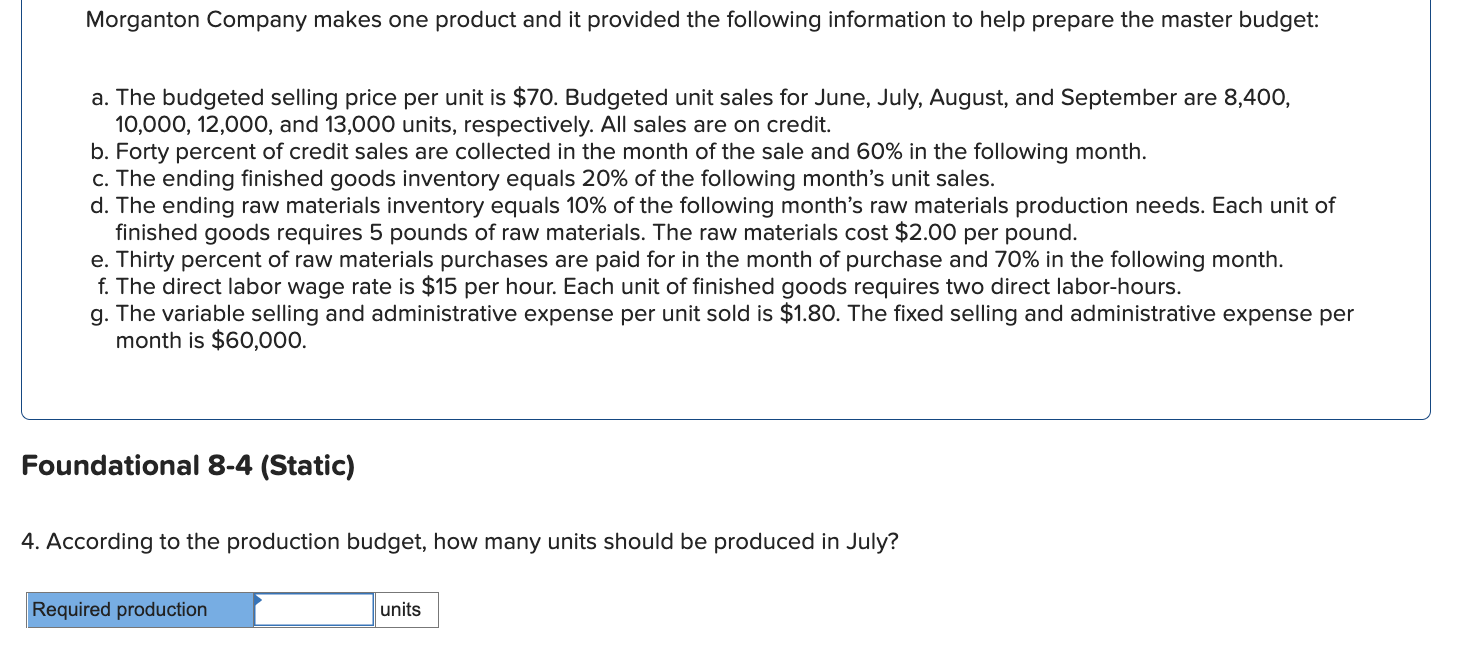Image resolution: width=1470 pixels, height=668 pixels.
Task: Select the blue Required production label cell
Action: [x=140, y=610]
